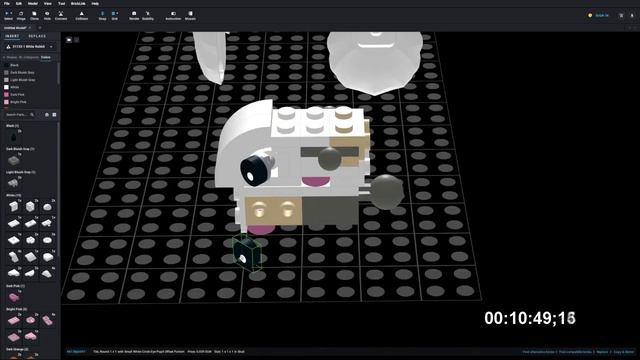Select Light Bluish Gray color swatch
Screen dimensions: 640x360
(6, 80)
